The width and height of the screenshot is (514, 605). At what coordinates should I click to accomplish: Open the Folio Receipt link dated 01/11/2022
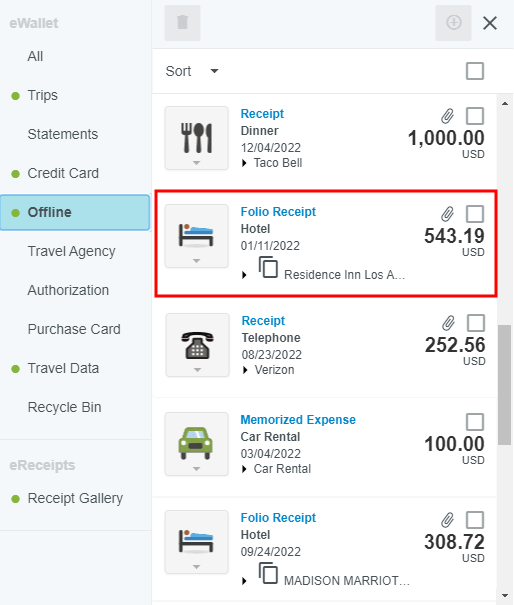tap(278, 211)
